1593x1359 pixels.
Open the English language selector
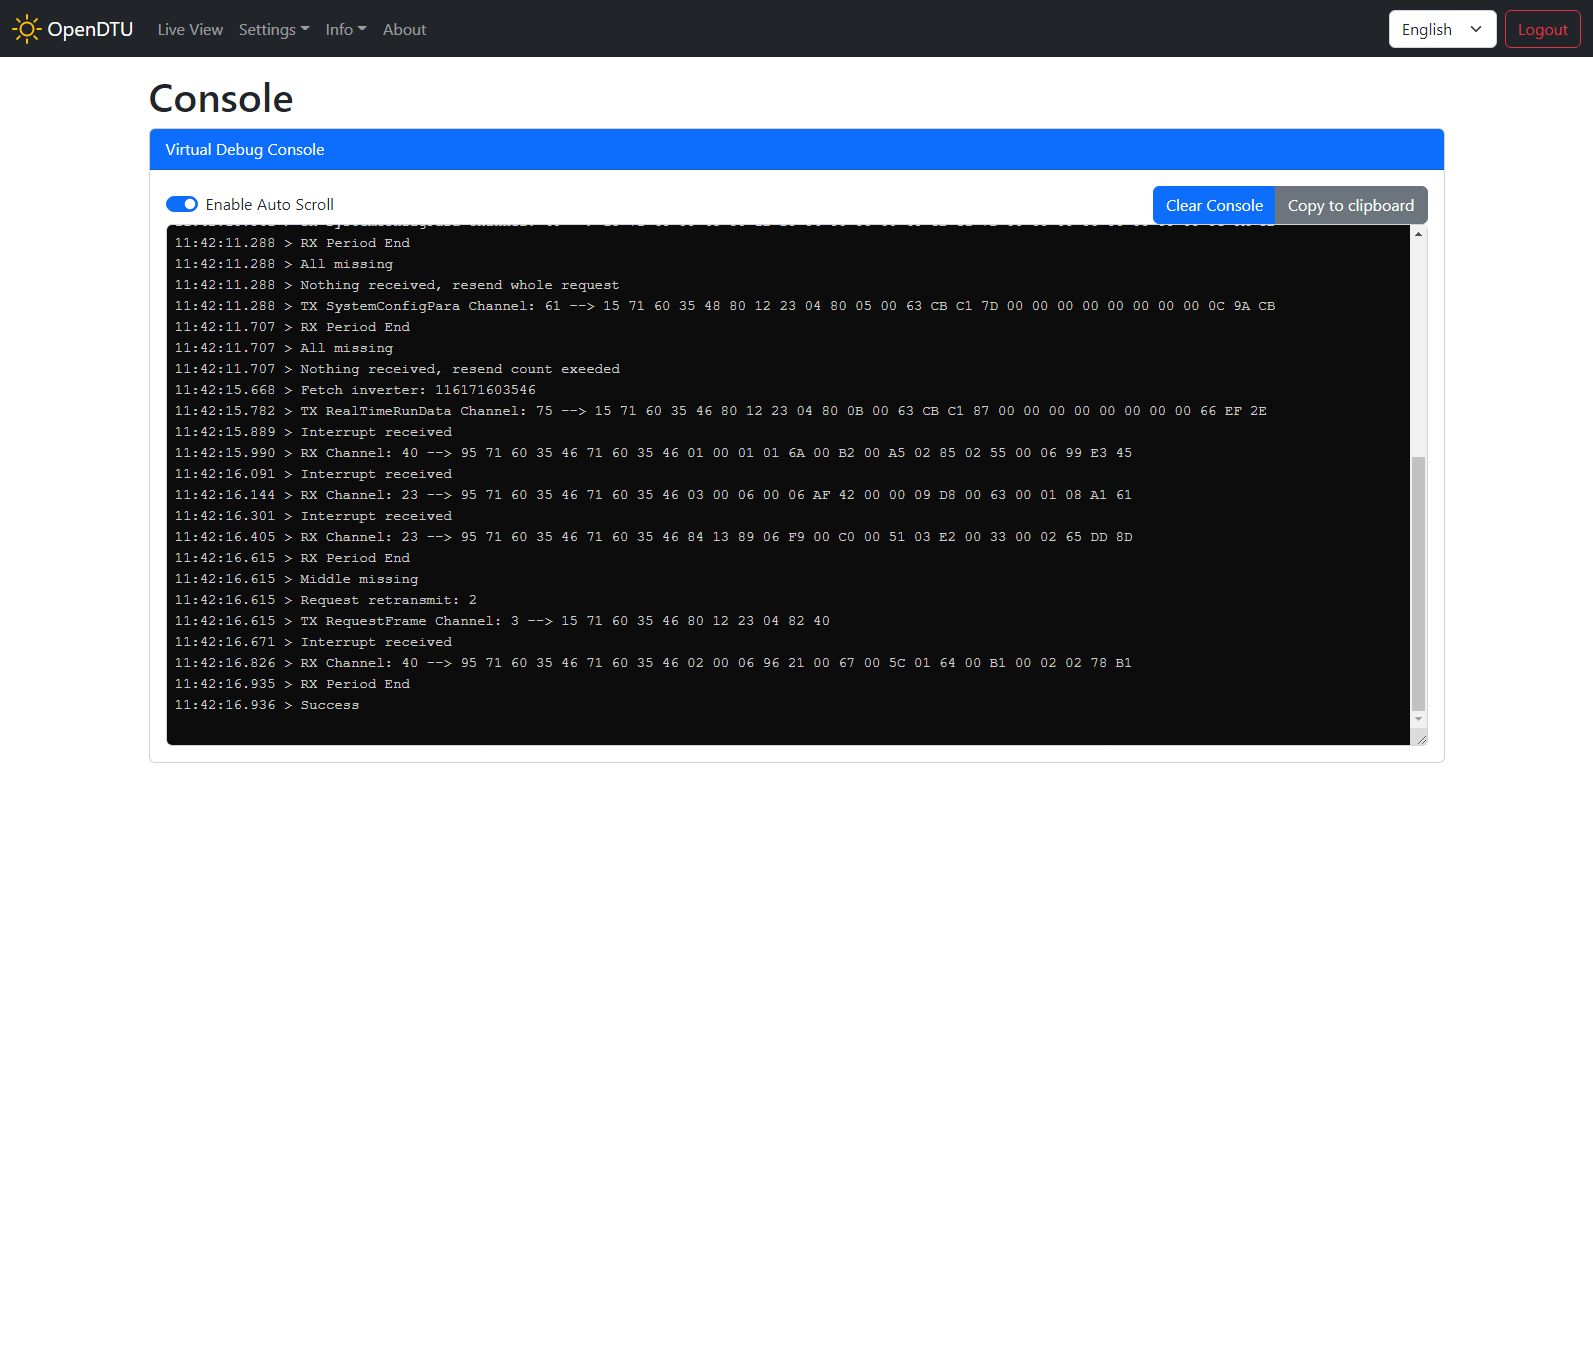pos(1441,29)
